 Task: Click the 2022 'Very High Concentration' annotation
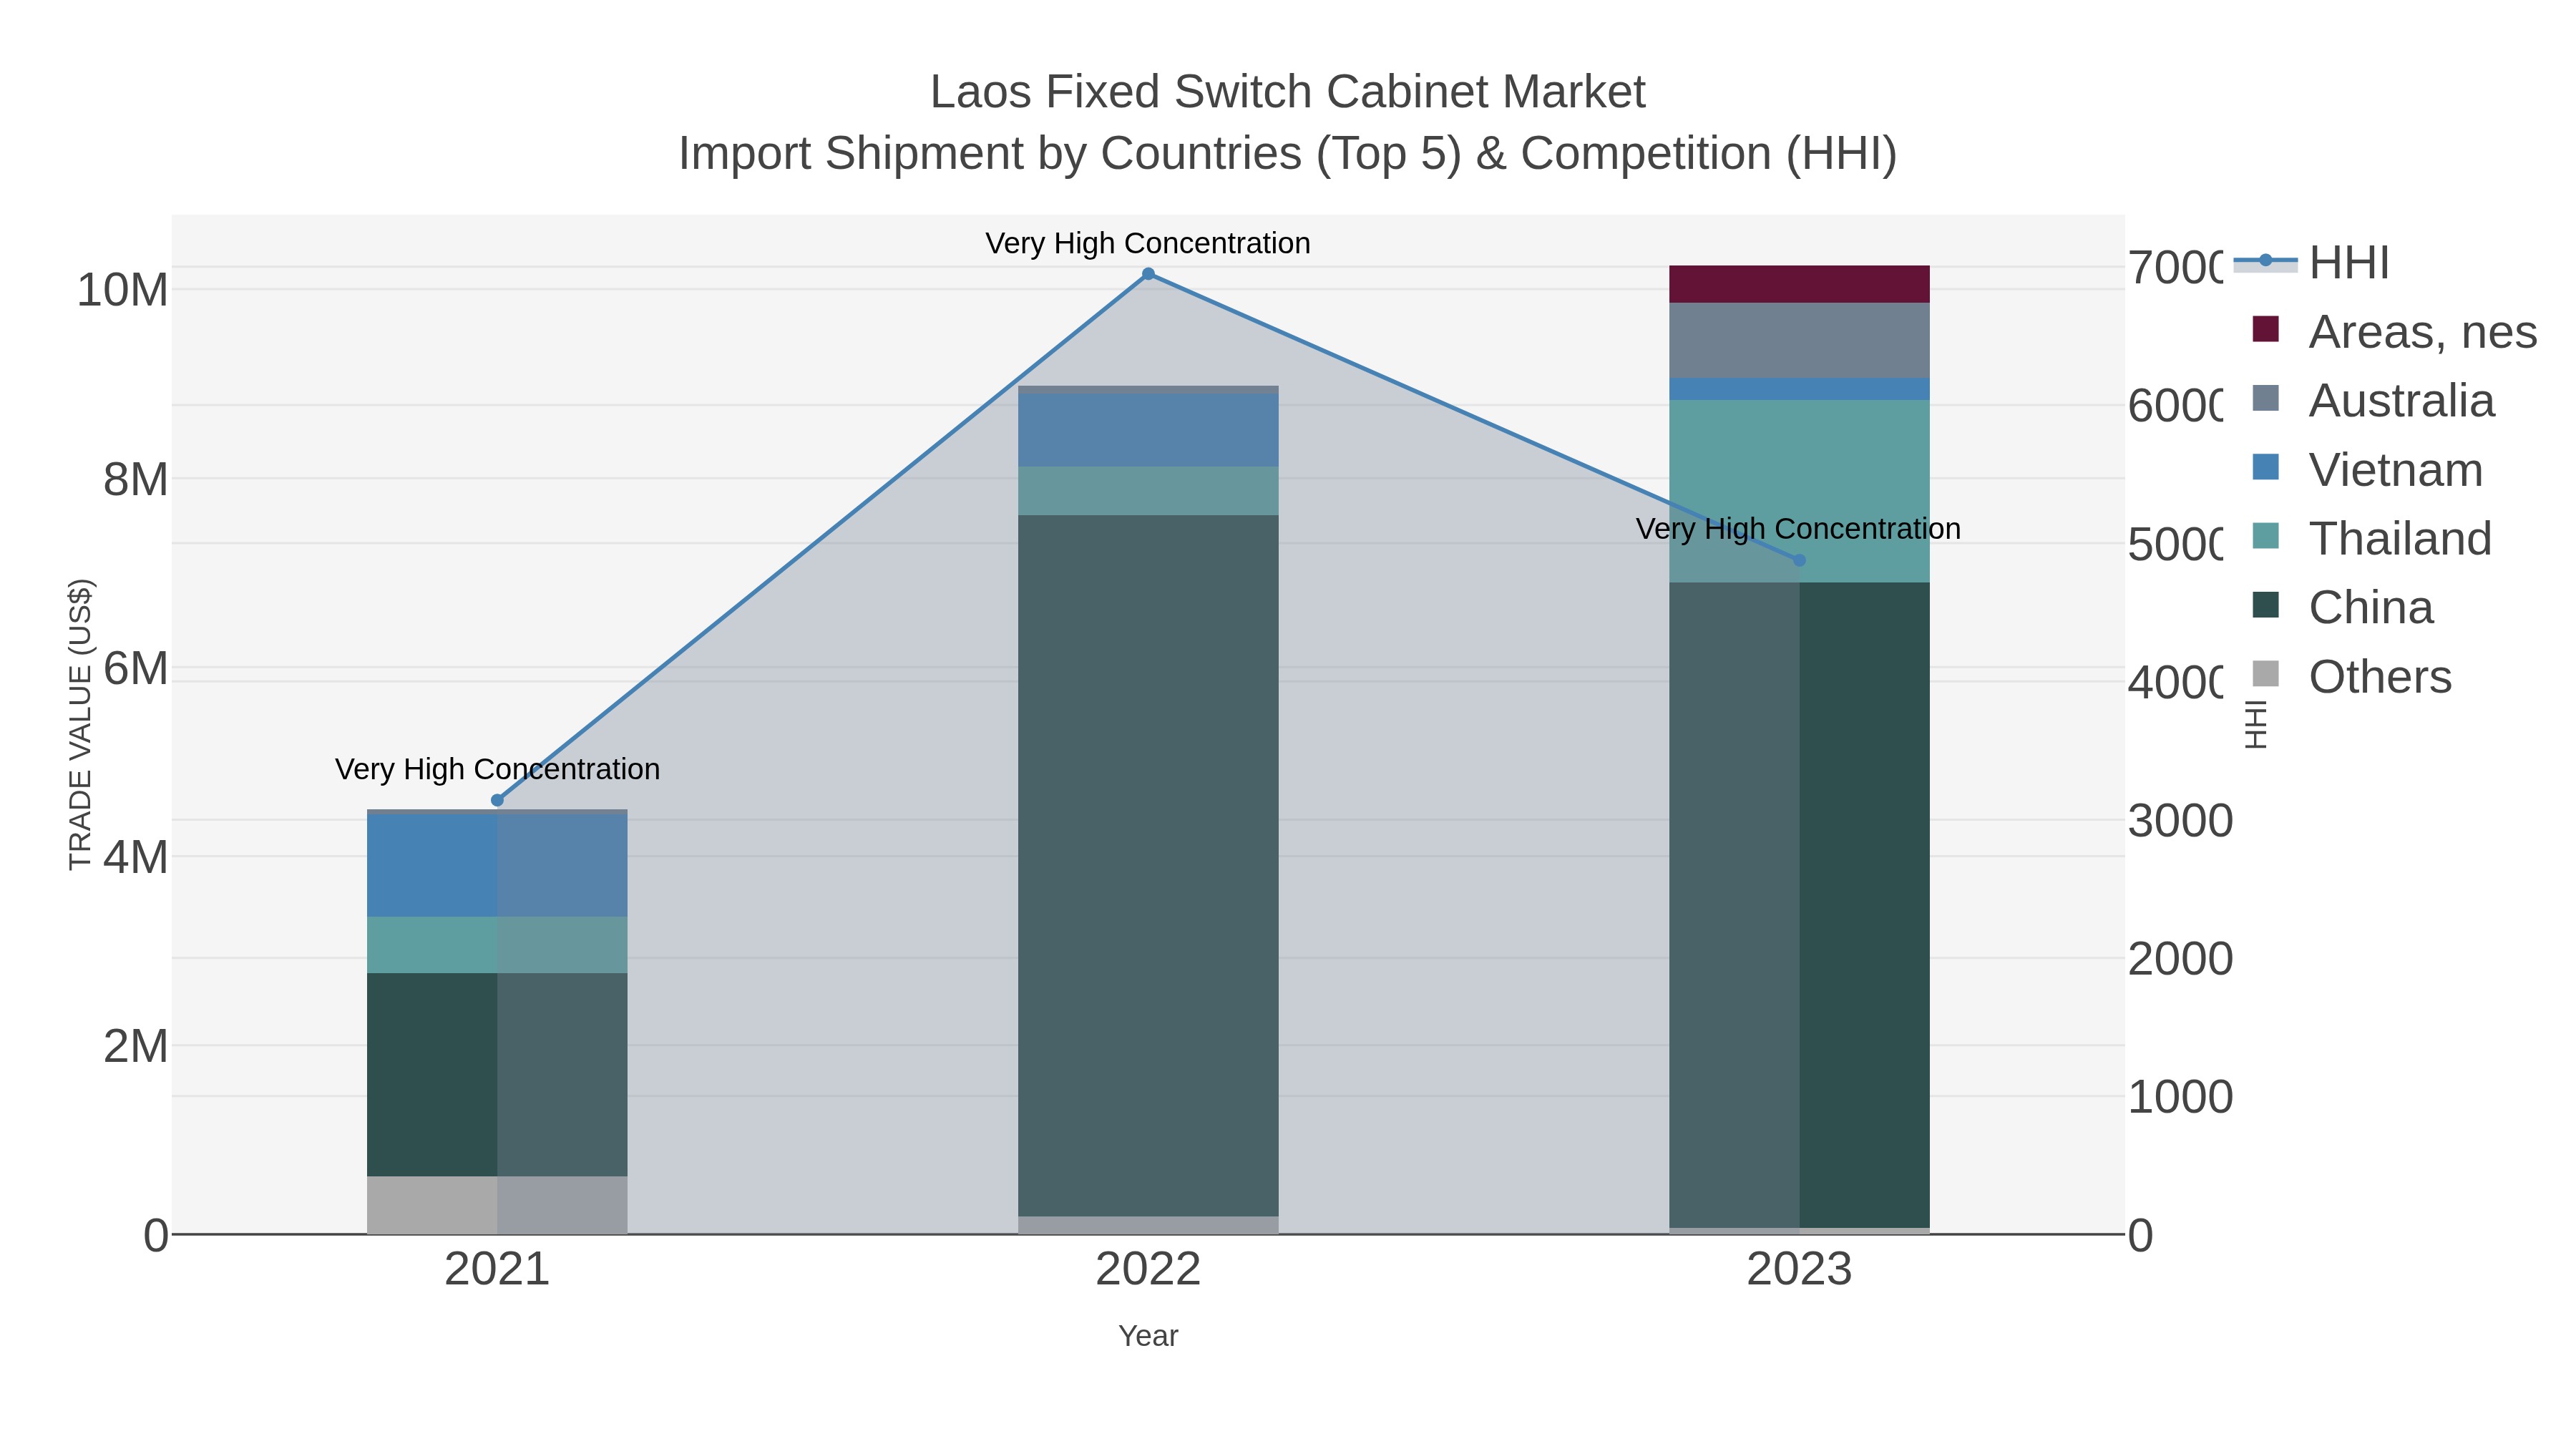point(1148,243)
